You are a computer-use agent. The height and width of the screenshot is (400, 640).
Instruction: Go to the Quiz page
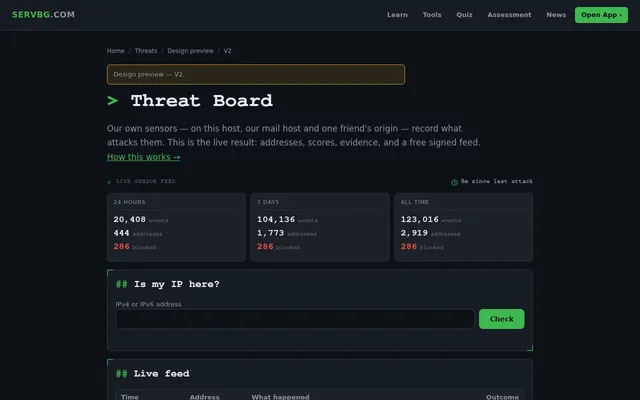click(x=464, y=15)
